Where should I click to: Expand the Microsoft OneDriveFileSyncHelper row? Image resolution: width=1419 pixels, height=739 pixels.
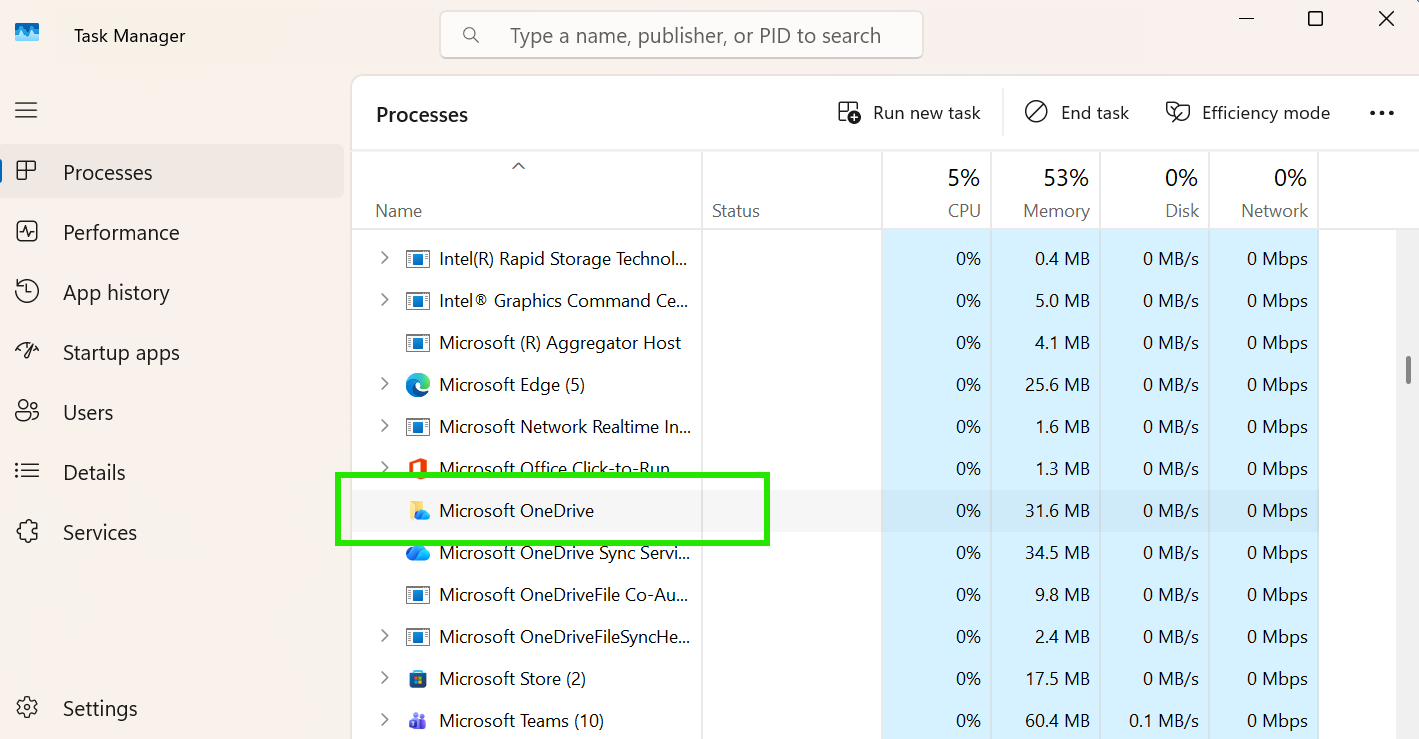tap(385, 637)
